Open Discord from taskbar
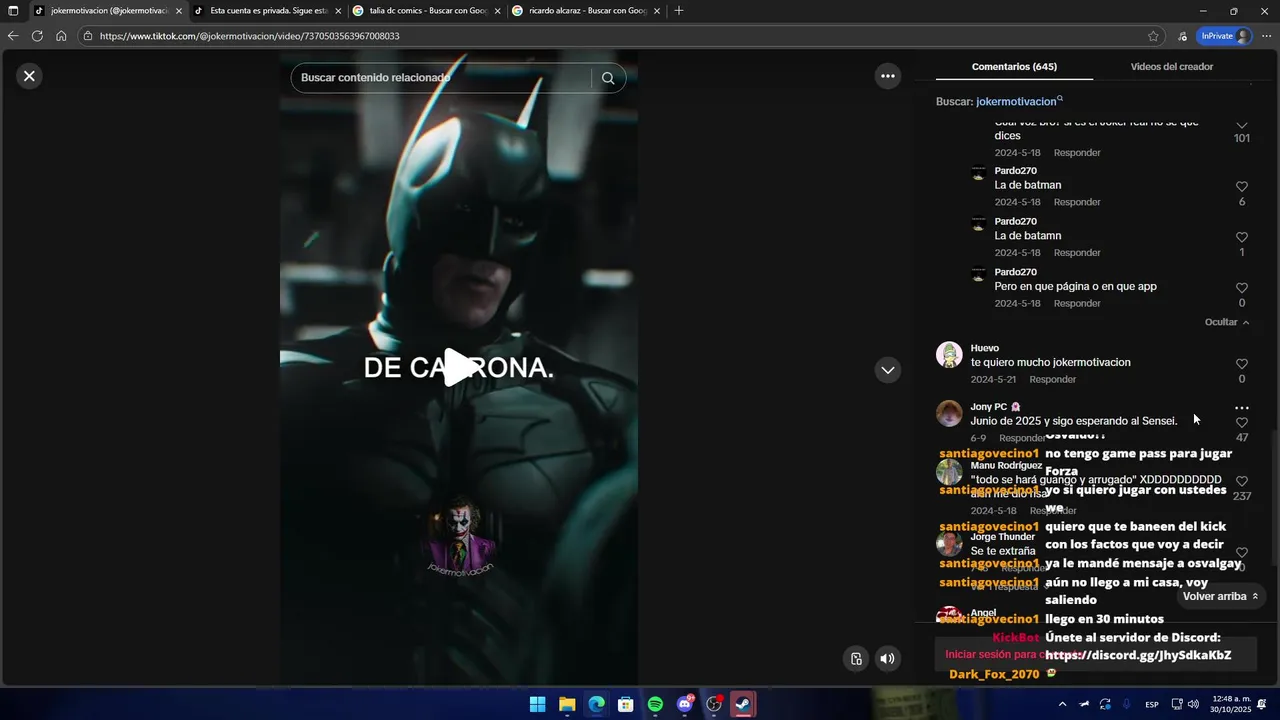The width and height of the screenshot is (1280, 720). click(685, 704)
